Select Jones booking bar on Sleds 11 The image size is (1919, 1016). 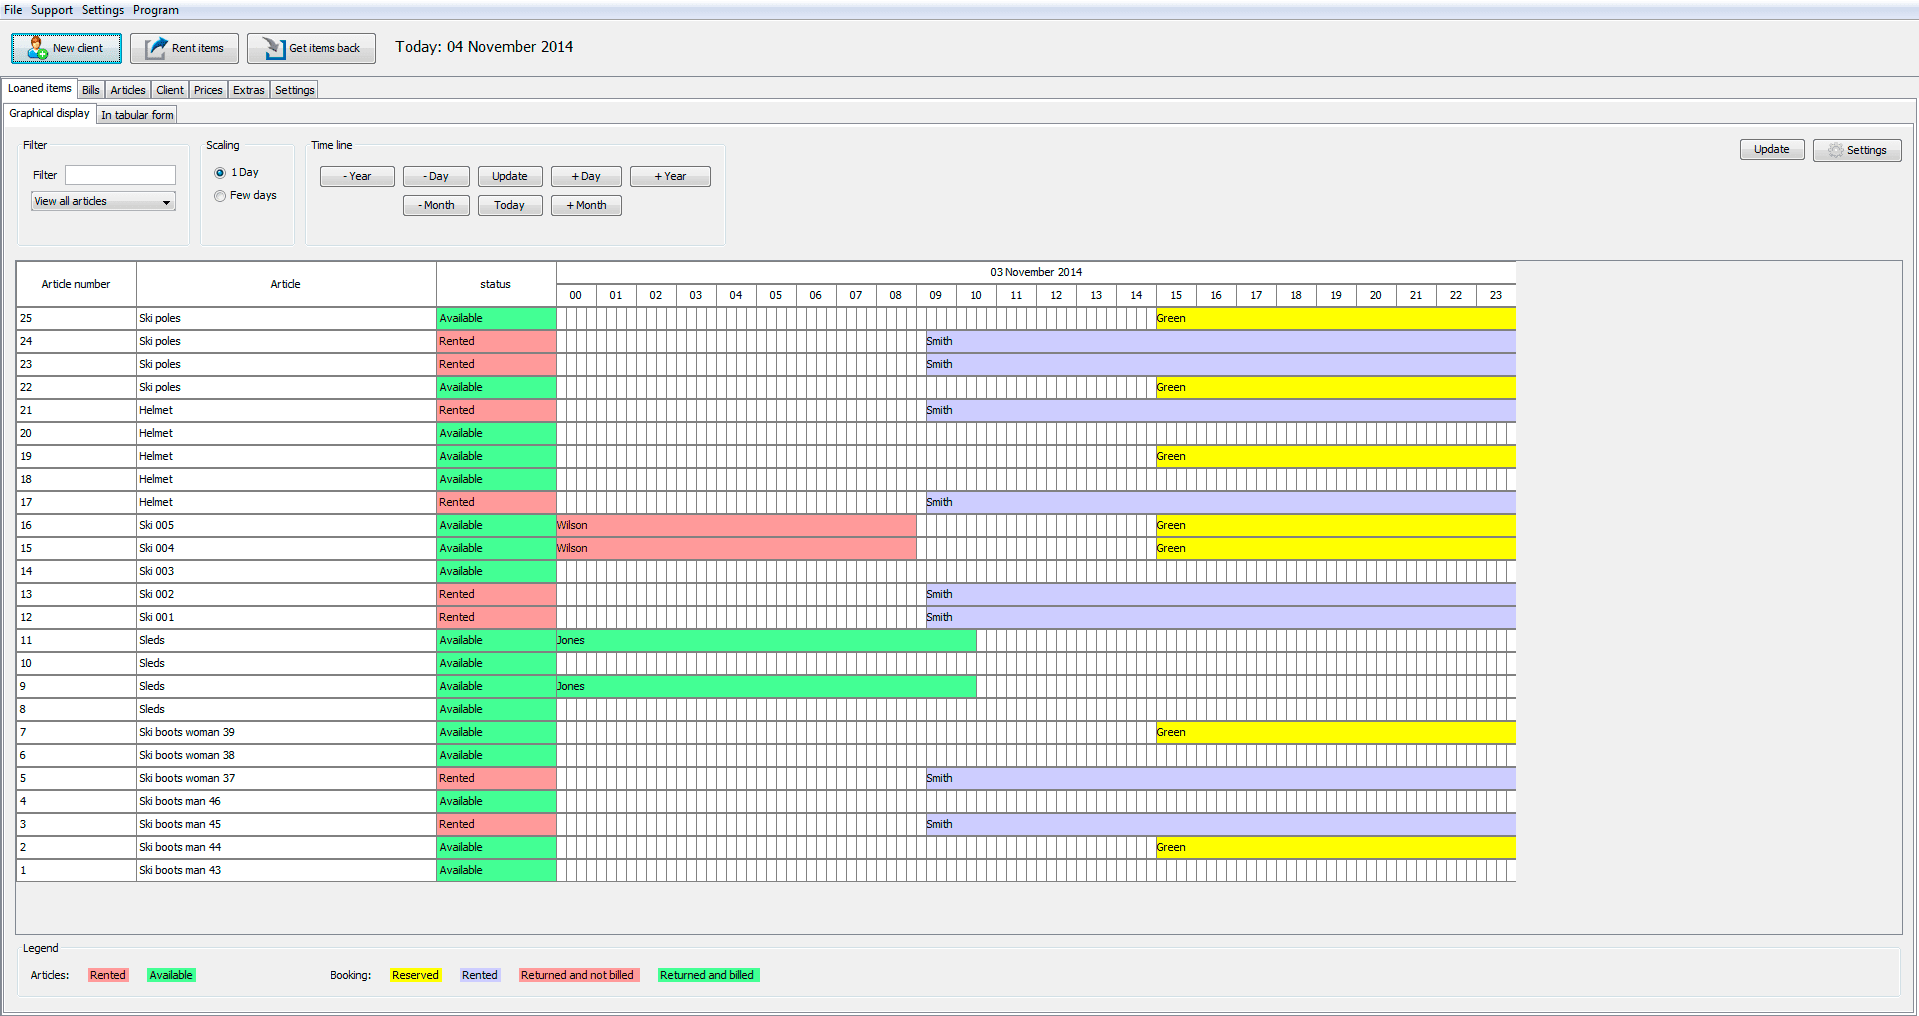(766, 640)
